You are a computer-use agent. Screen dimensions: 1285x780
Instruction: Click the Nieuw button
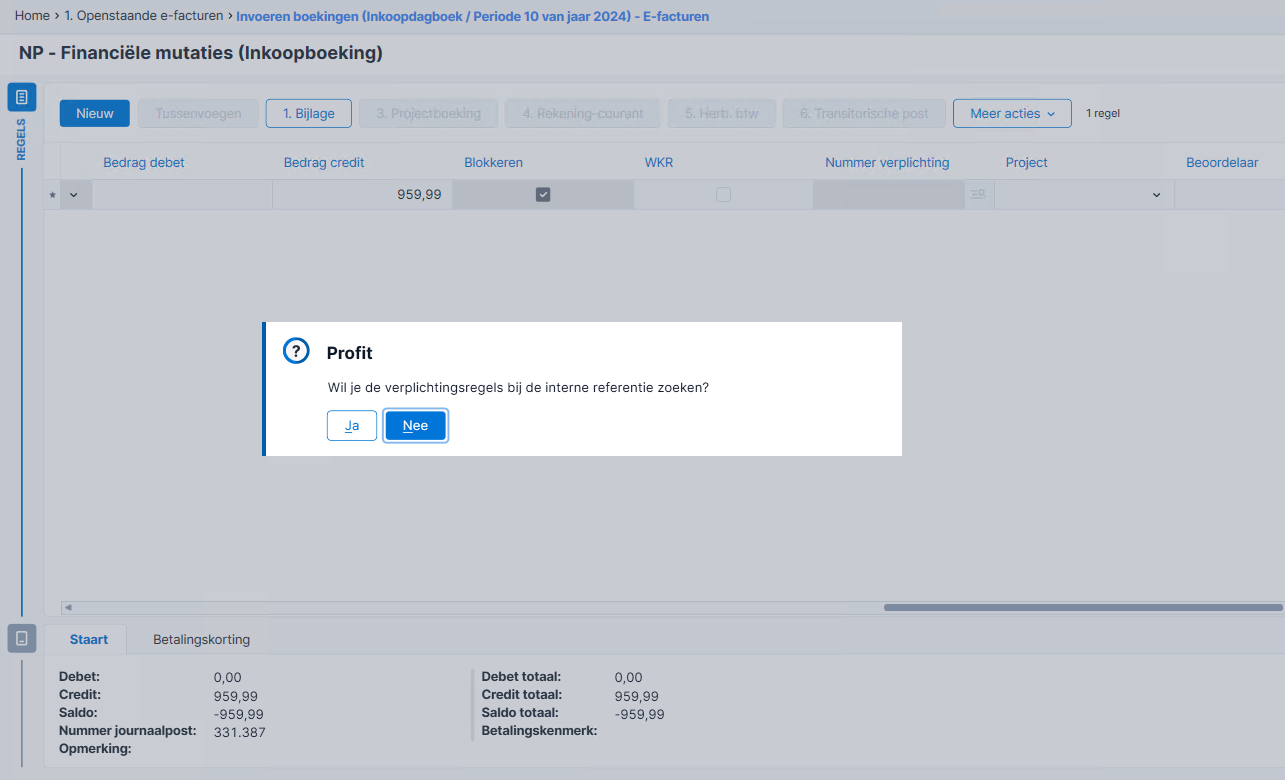[x=95, y=113]
